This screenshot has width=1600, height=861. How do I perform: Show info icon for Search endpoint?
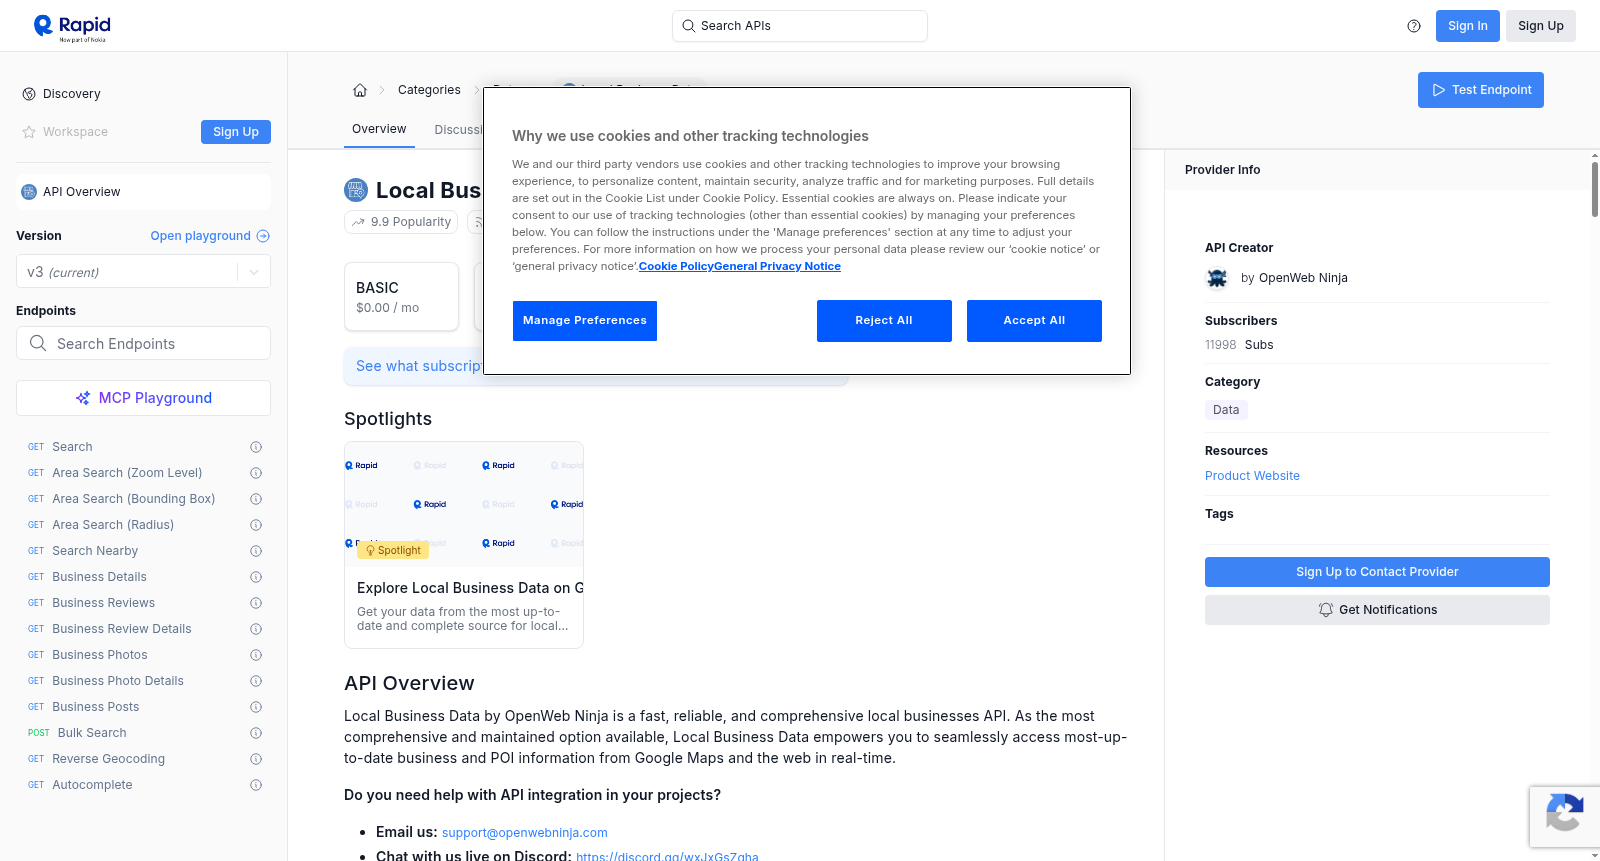pos(256,447)
